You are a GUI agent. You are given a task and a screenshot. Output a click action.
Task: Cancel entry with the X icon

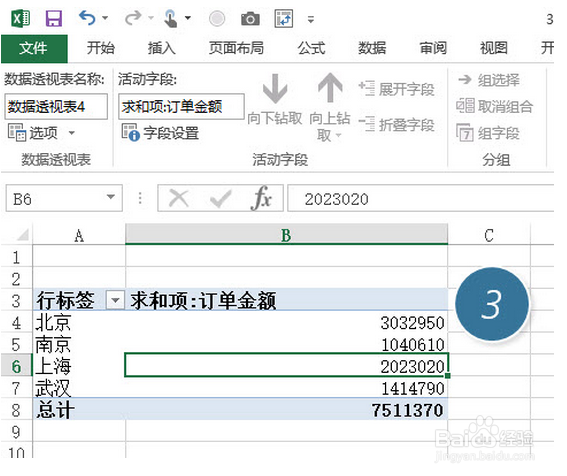pyautogui.click(x=179, y=199)
